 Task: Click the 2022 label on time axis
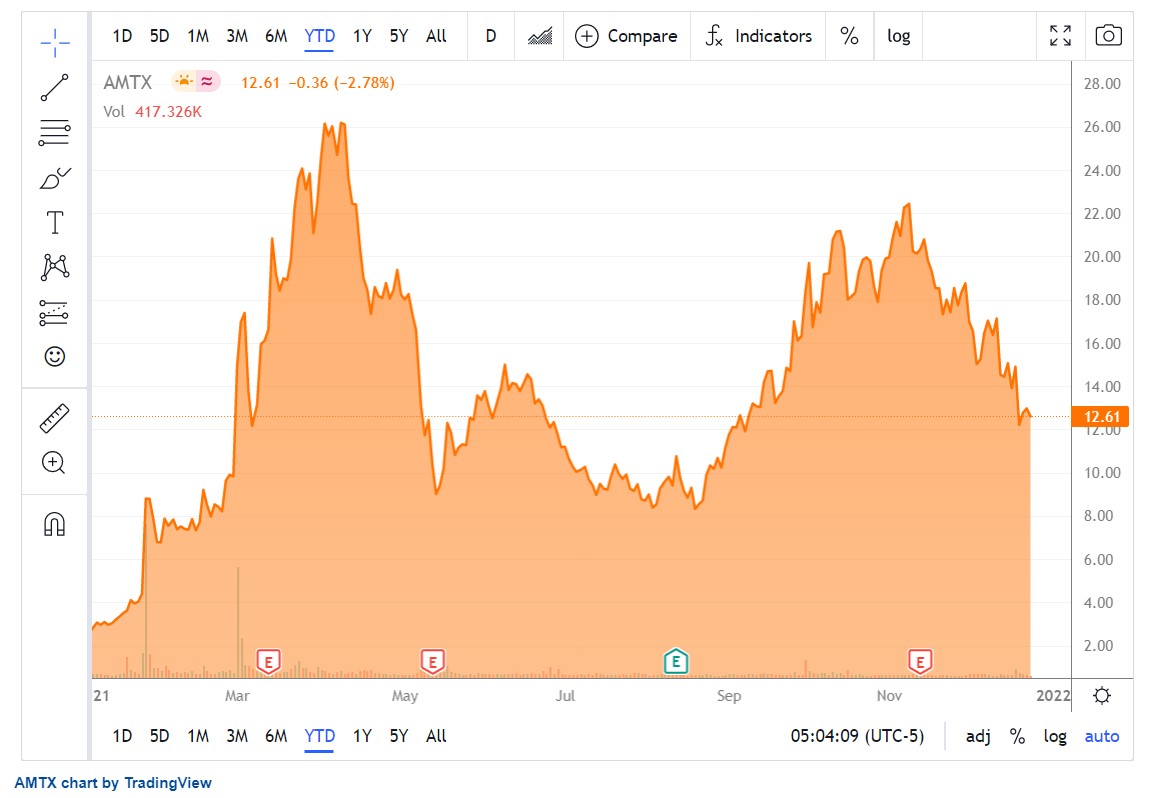[x=1053, y=695]
